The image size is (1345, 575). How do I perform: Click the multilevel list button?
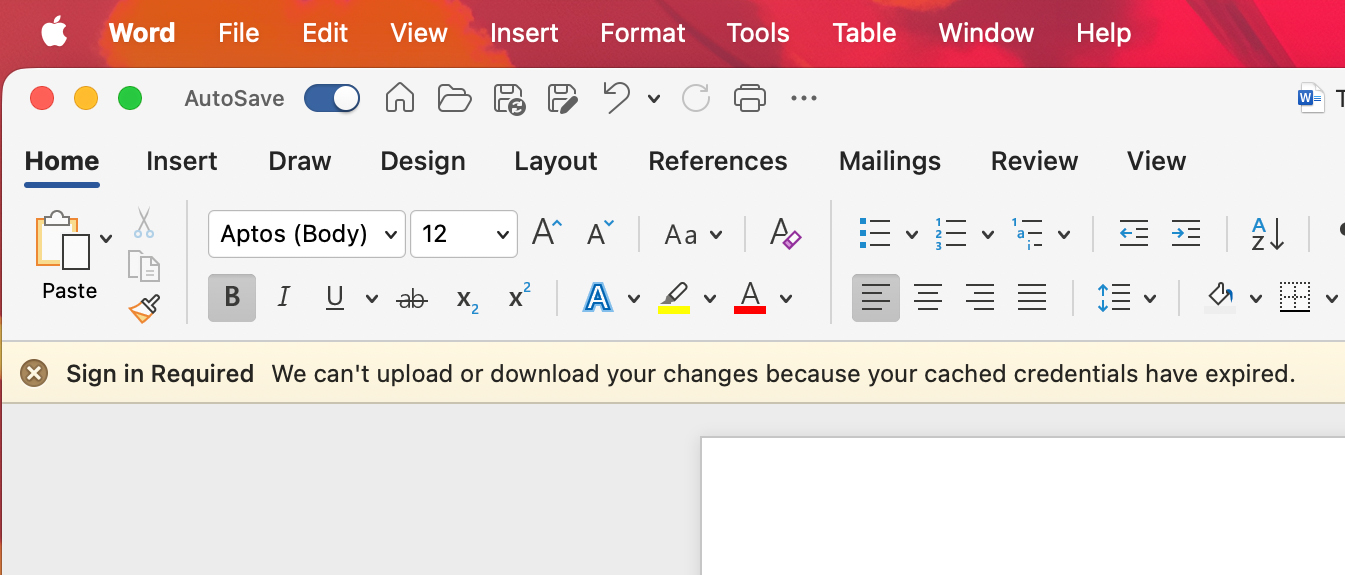pos(1027,234)
